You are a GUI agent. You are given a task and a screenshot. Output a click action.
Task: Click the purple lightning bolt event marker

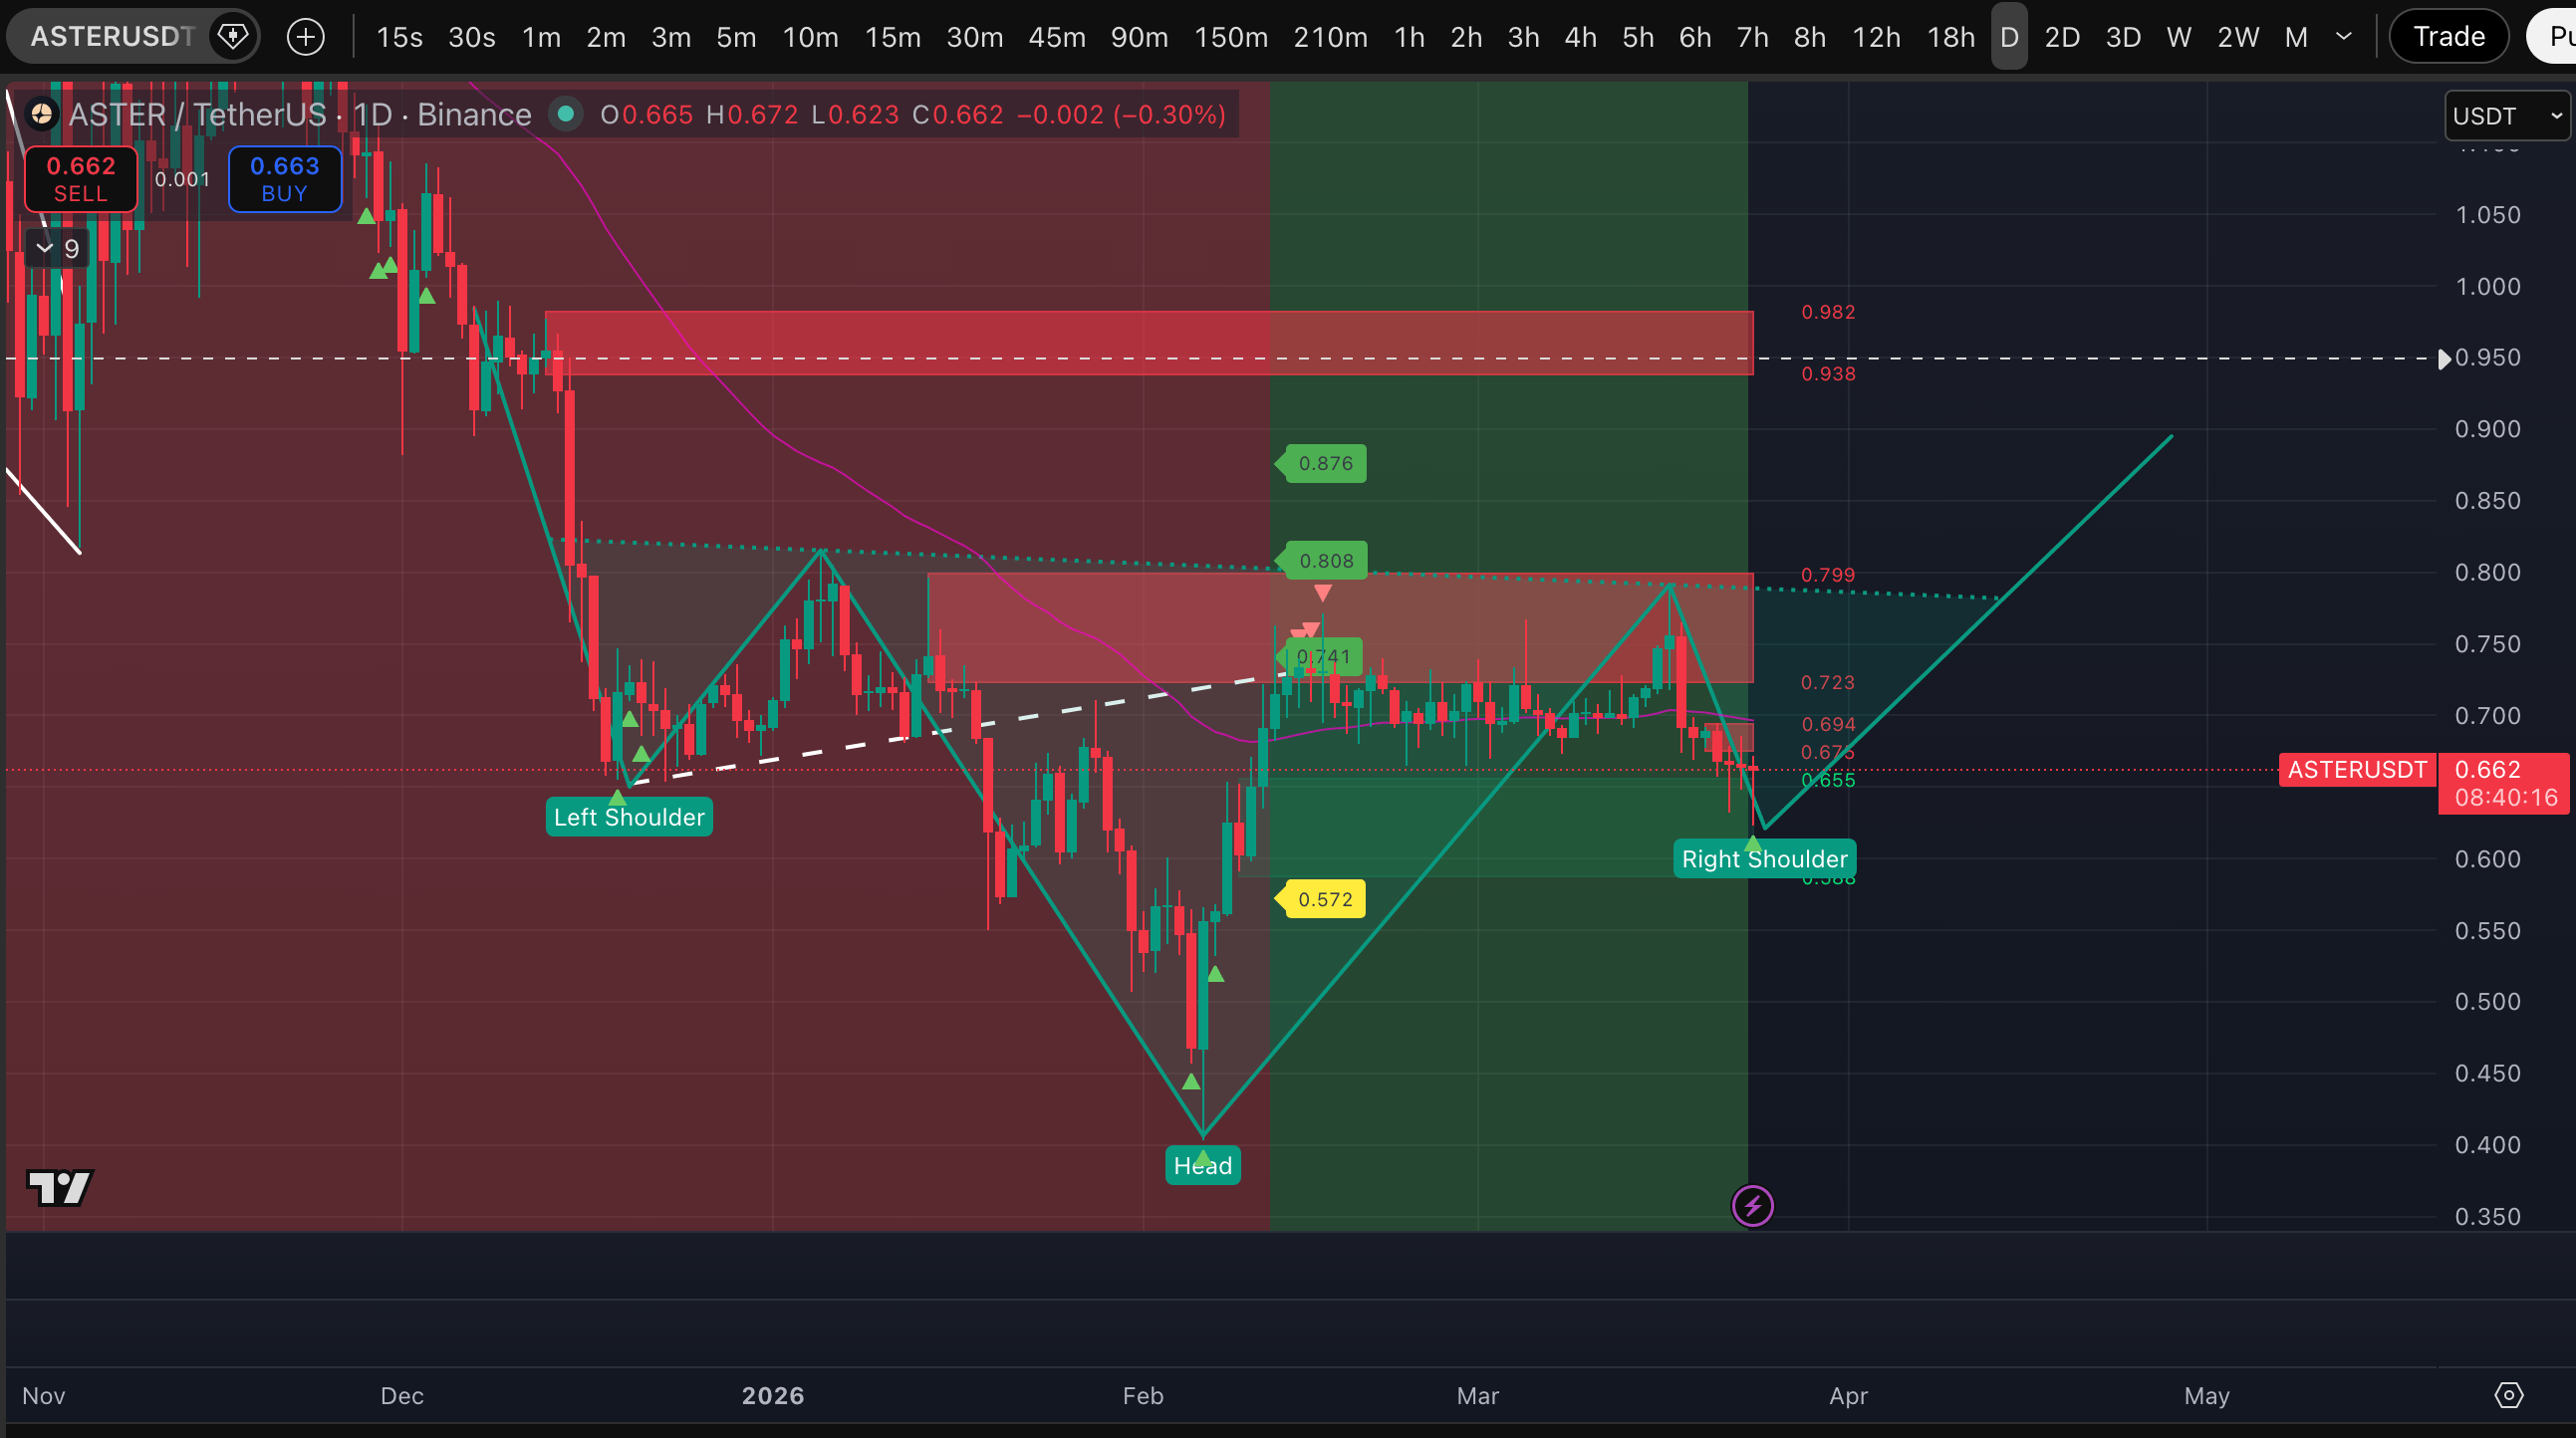1752,1206
